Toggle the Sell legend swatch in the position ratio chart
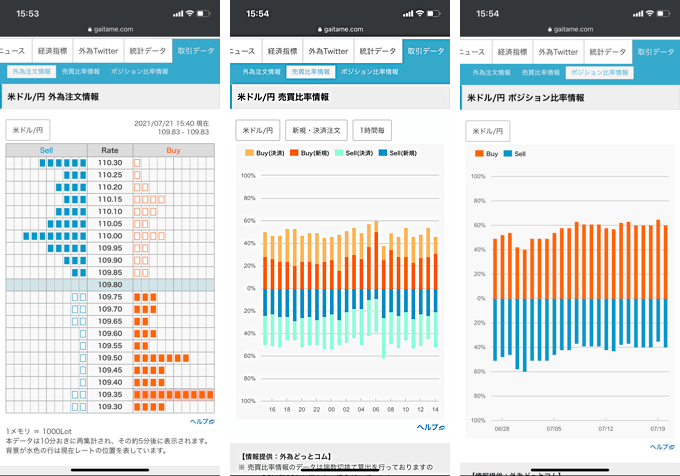This screenshot has height=476, width=680. point(508,153)
